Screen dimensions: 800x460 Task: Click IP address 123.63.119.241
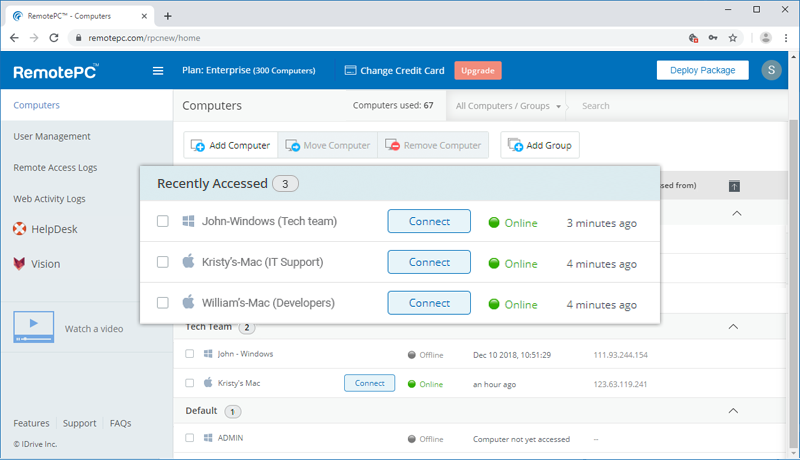click(x=620, y=384)
